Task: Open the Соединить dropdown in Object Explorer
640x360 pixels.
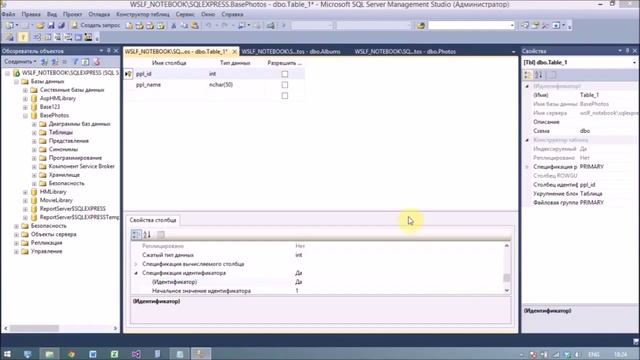Action: pyautogui.click(x=20, y=62)
